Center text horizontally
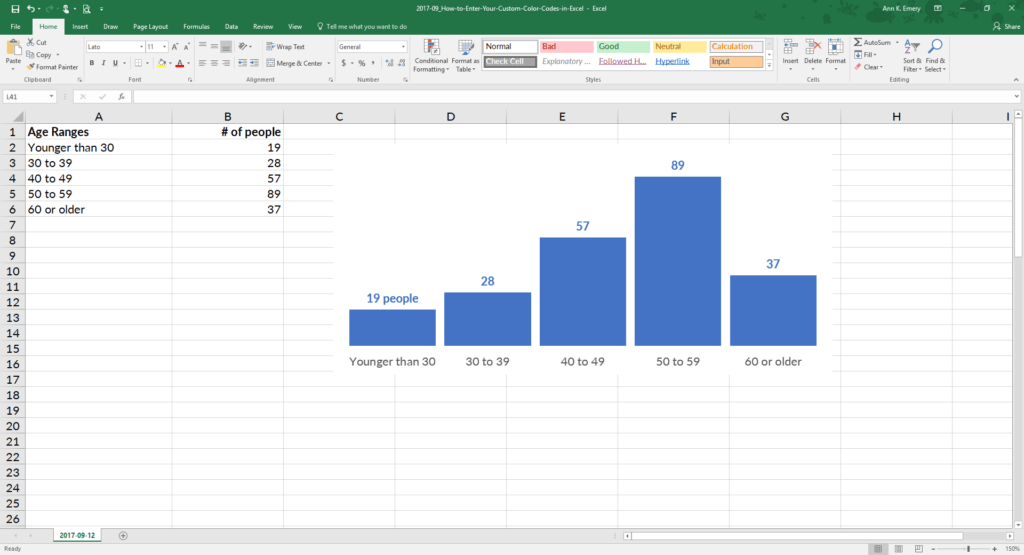The height and width of the screenshot is (555, 1024). point(214,63)
